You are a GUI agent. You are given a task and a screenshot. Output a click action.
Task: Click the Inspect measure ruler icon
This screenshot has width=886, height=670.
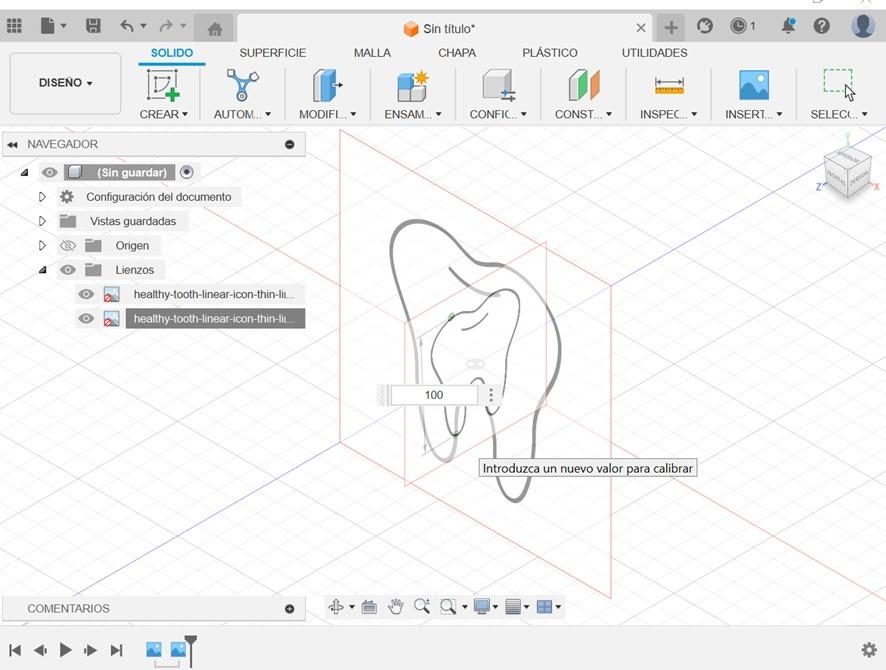pyautogui.click(x=669, y=85)
